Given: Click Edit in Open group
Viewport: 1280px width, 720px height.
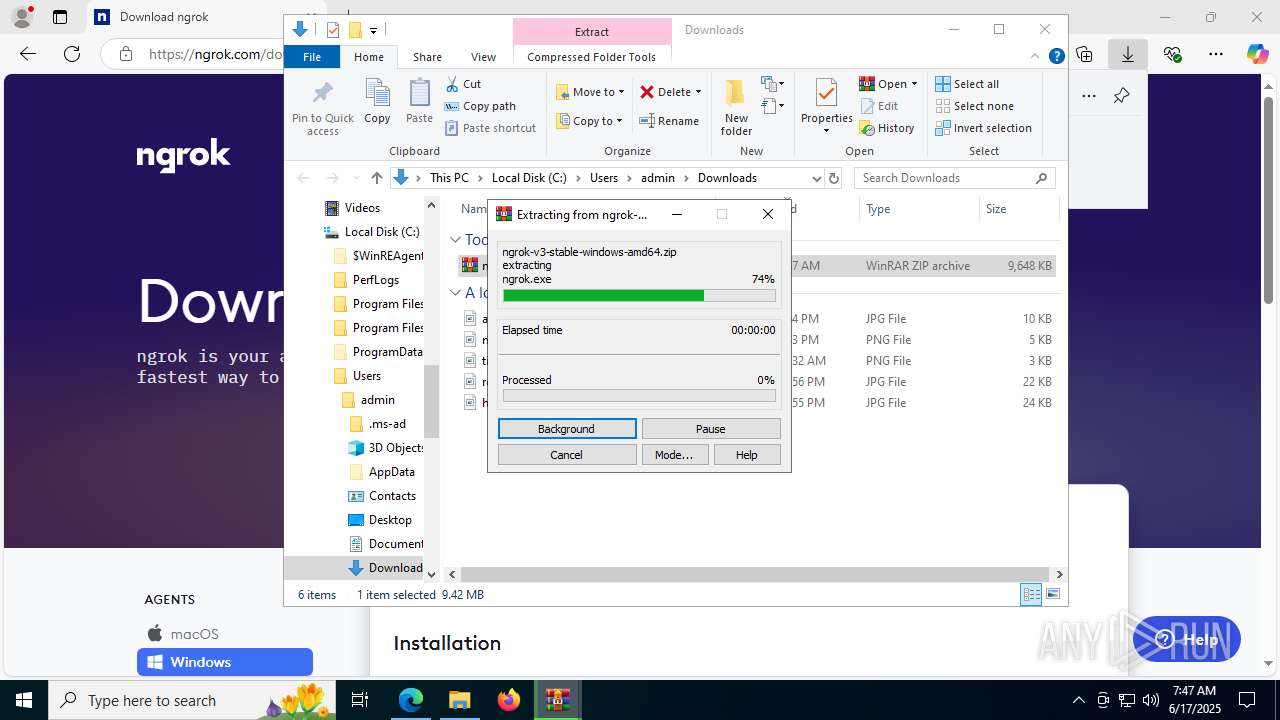Looking at the screenshot, I should (878, 106).
